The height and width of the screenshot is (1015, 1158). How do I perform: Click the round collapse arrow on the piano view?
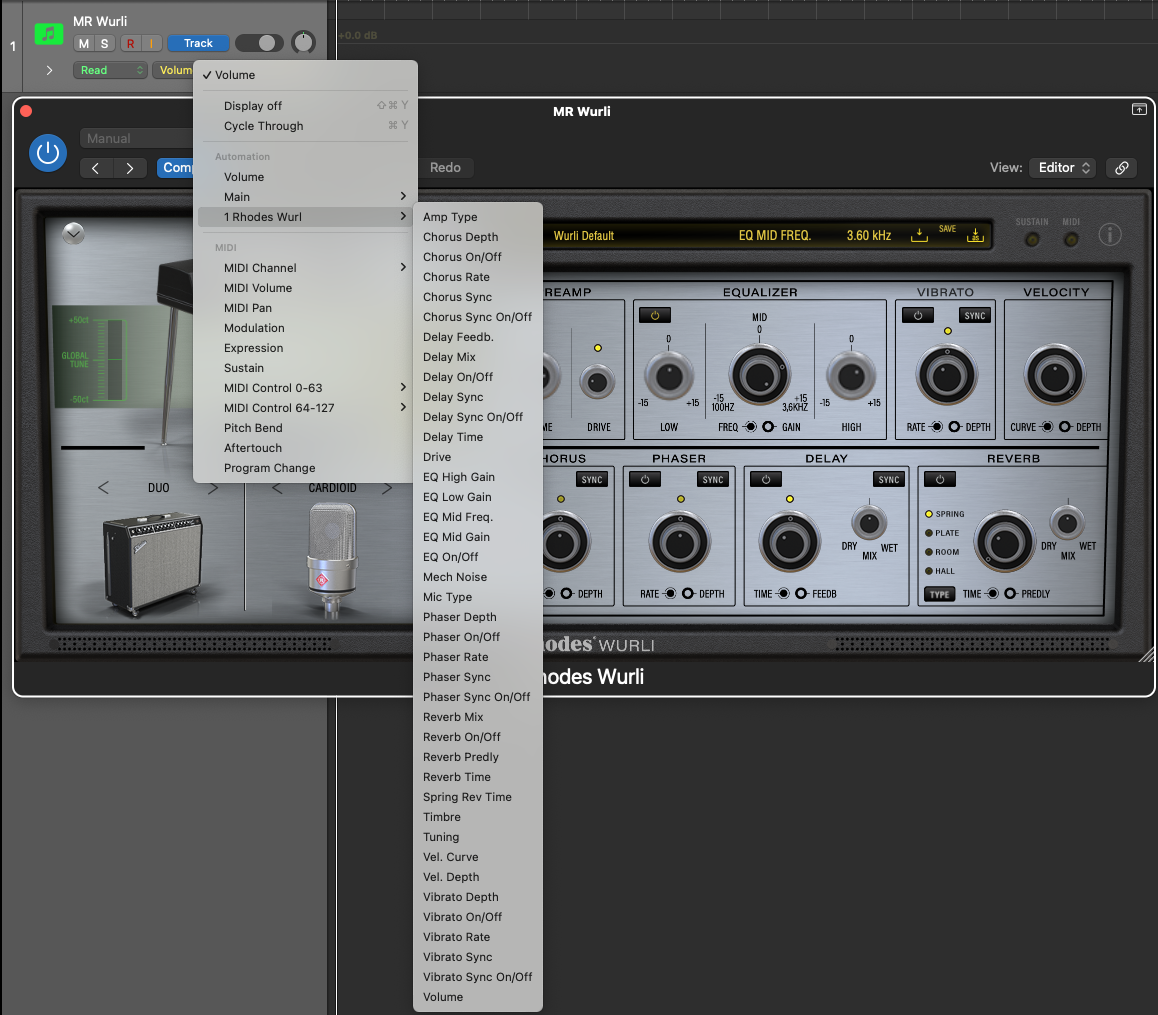pos(73,233)
